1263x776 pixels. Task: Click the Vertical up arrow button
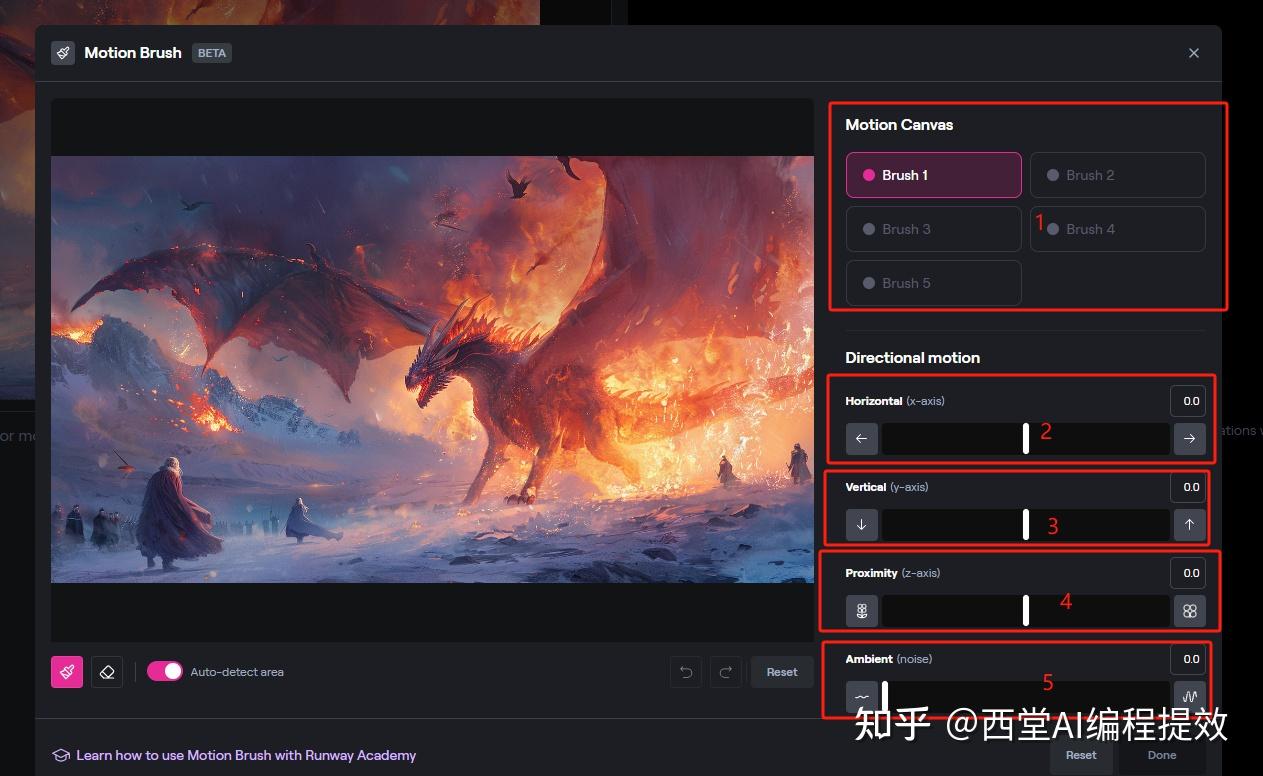[1190, 524]
